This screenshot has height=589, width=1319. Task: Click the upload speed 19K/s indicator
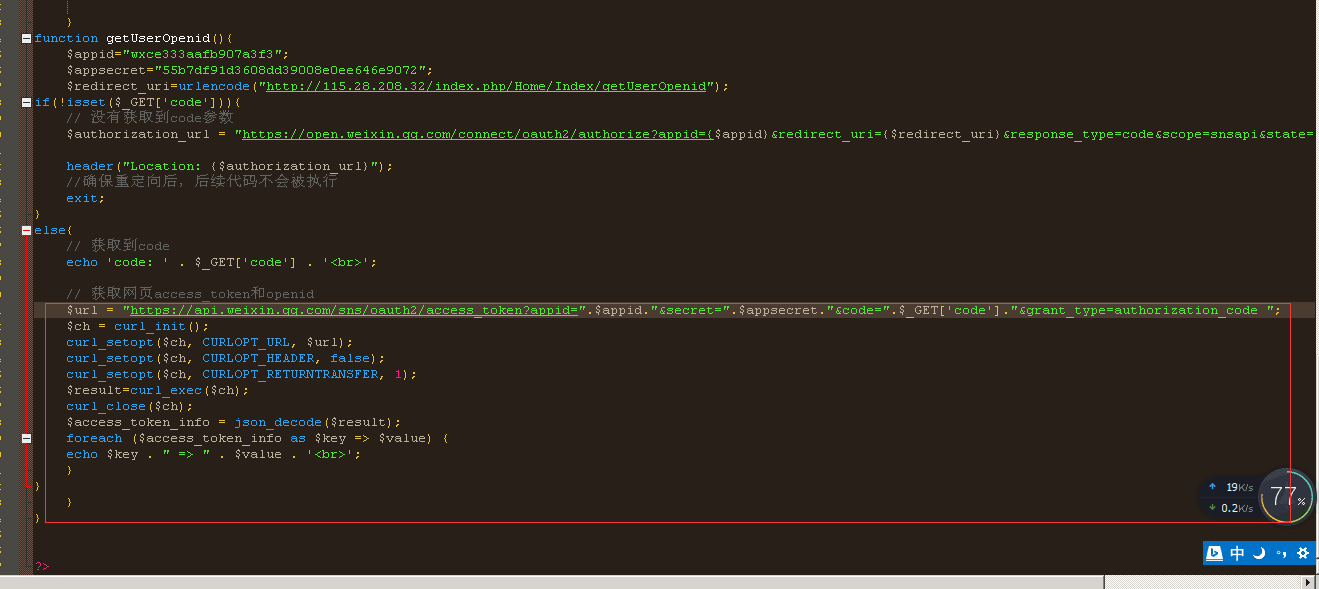[1230, 487]
